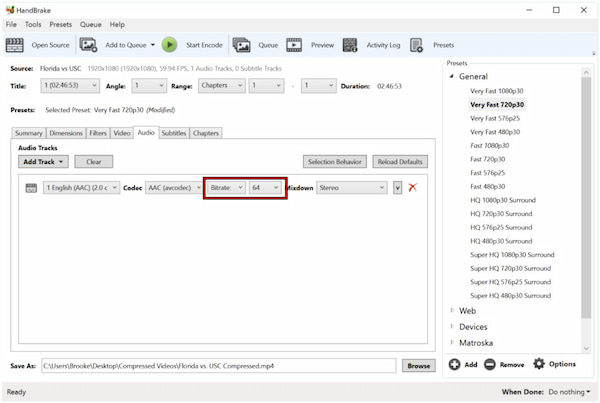The width and height of the screenshot is (600, 403).
Task: Open the Codec AAC (avcodec) dropdown
Action: coord(173,188)
